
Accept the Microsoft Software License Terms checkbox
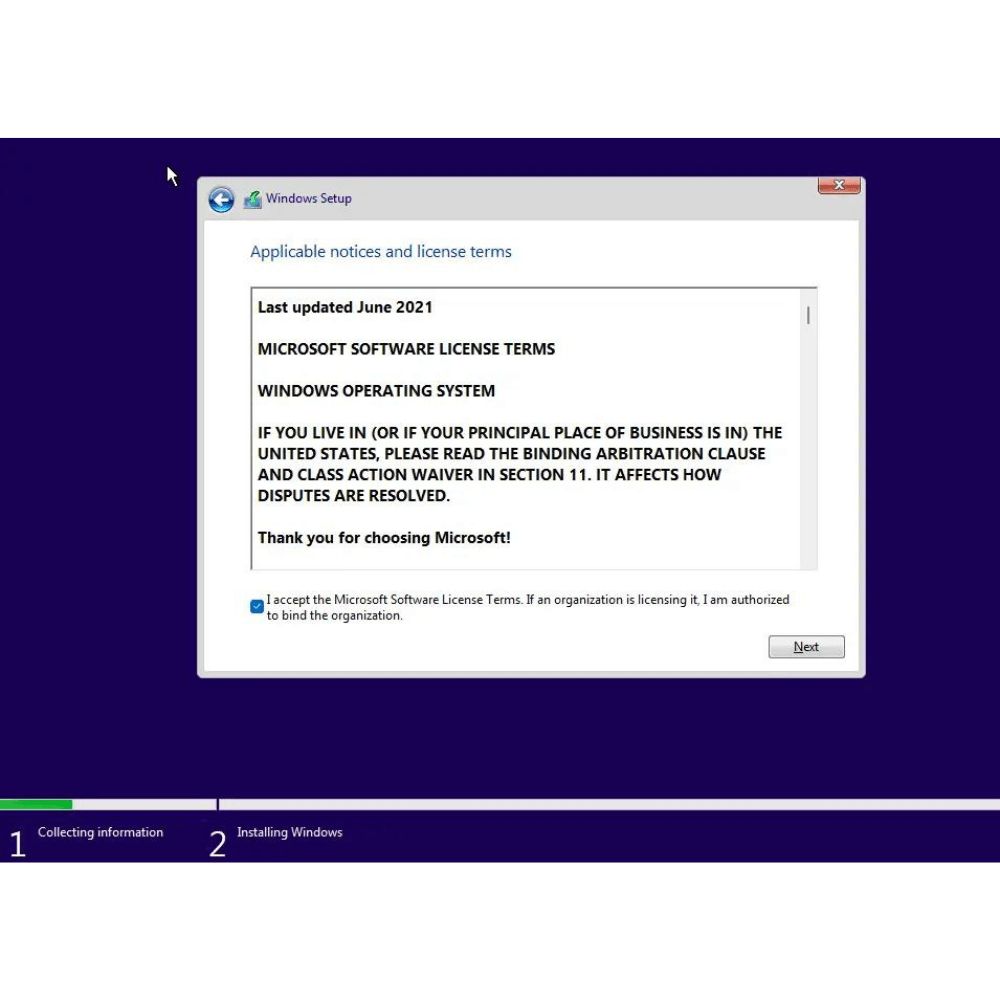[x=257, y=606]
